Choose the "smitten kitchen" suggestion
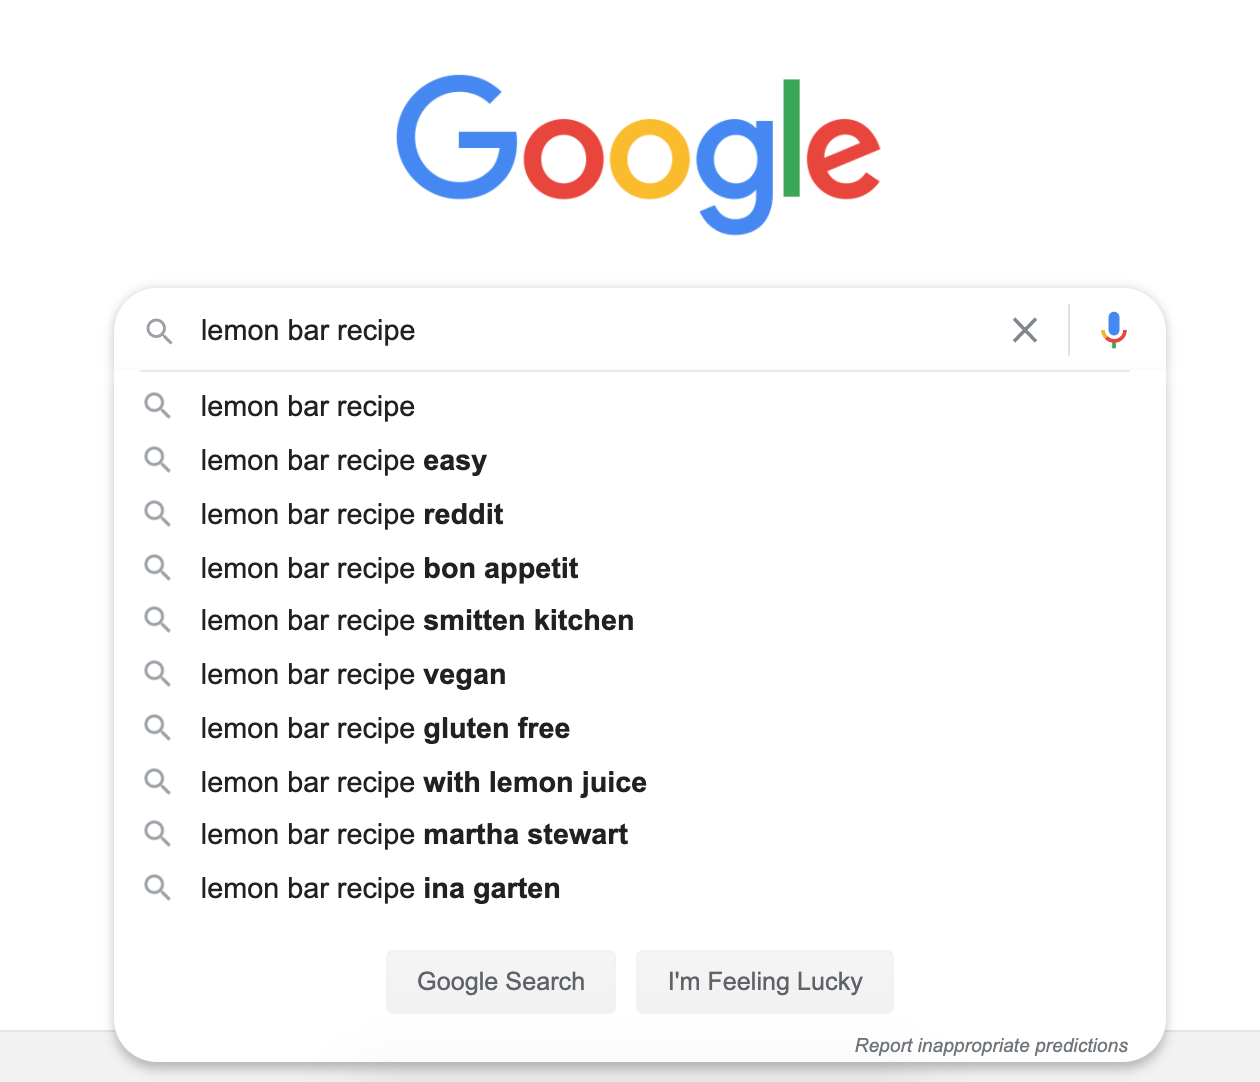The height and width of the screenshot is (1082, 1260). click(417, 621)
